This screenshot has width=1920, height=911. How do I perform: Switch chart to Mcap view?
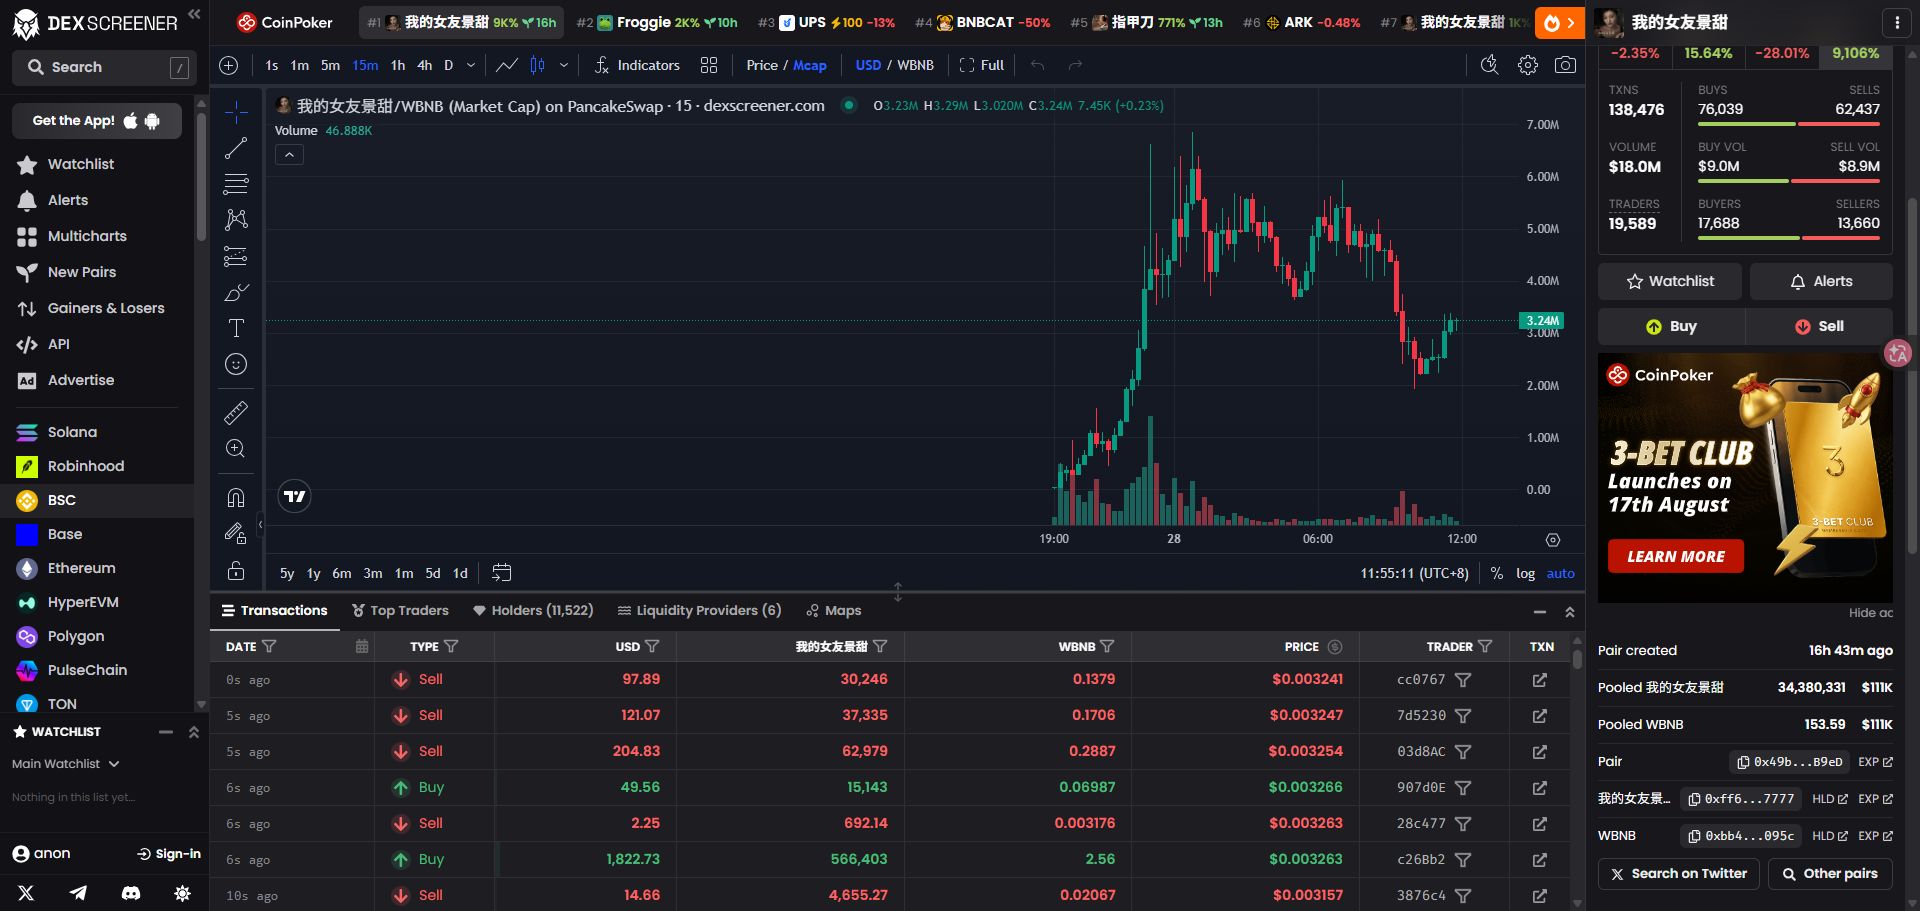810,65
